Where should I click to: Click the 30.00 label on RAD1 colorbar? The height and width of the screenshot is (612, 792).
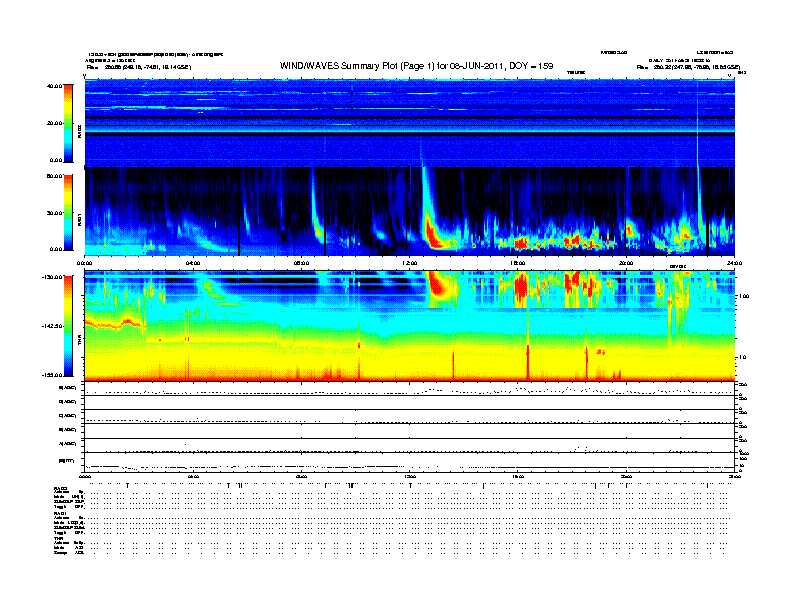click(54, 213)
